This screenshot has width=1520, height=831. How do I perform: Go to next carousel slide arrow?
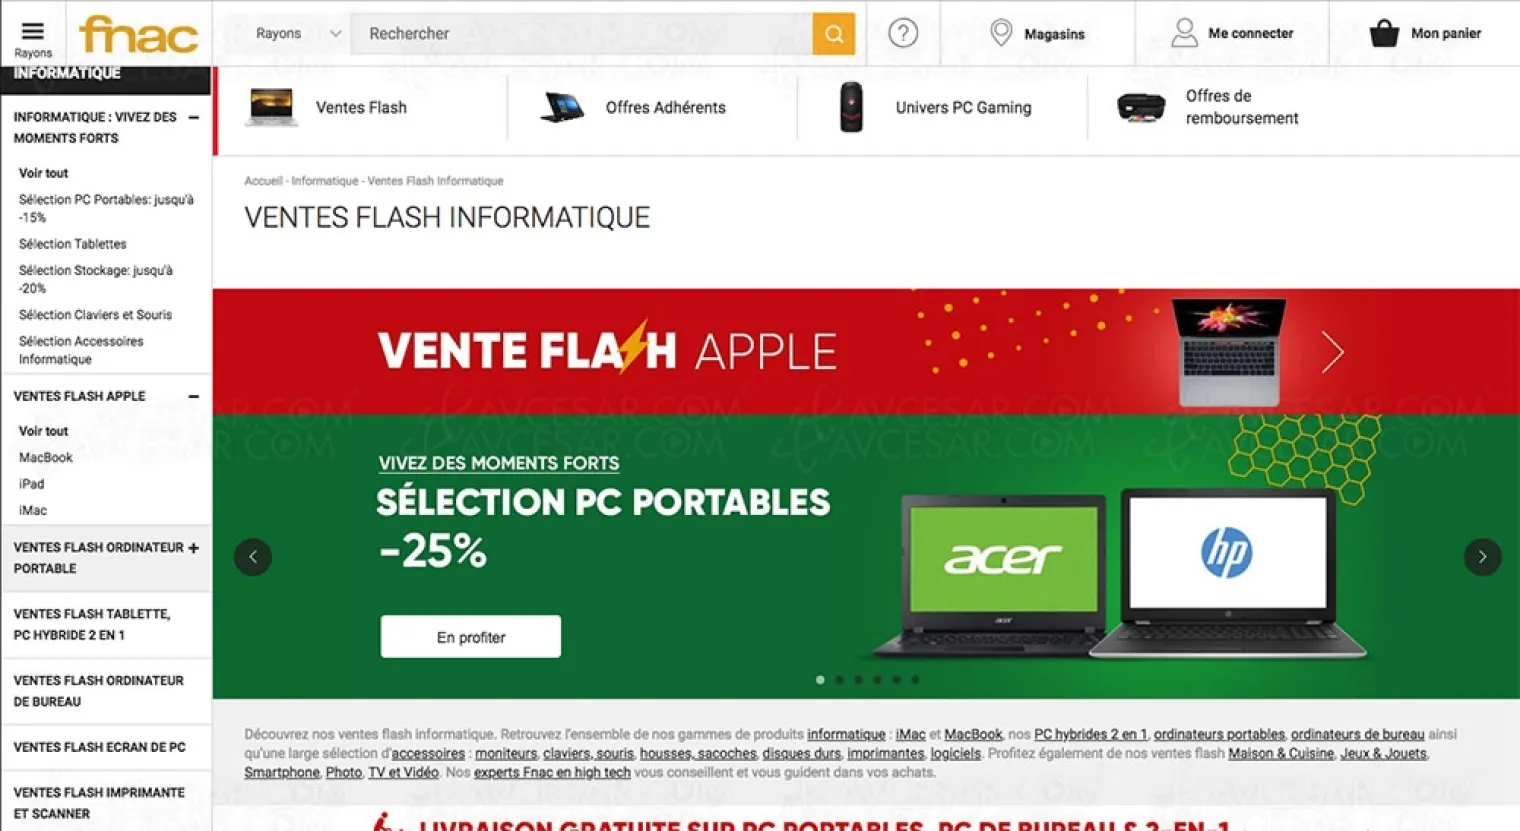[1482, 557]
